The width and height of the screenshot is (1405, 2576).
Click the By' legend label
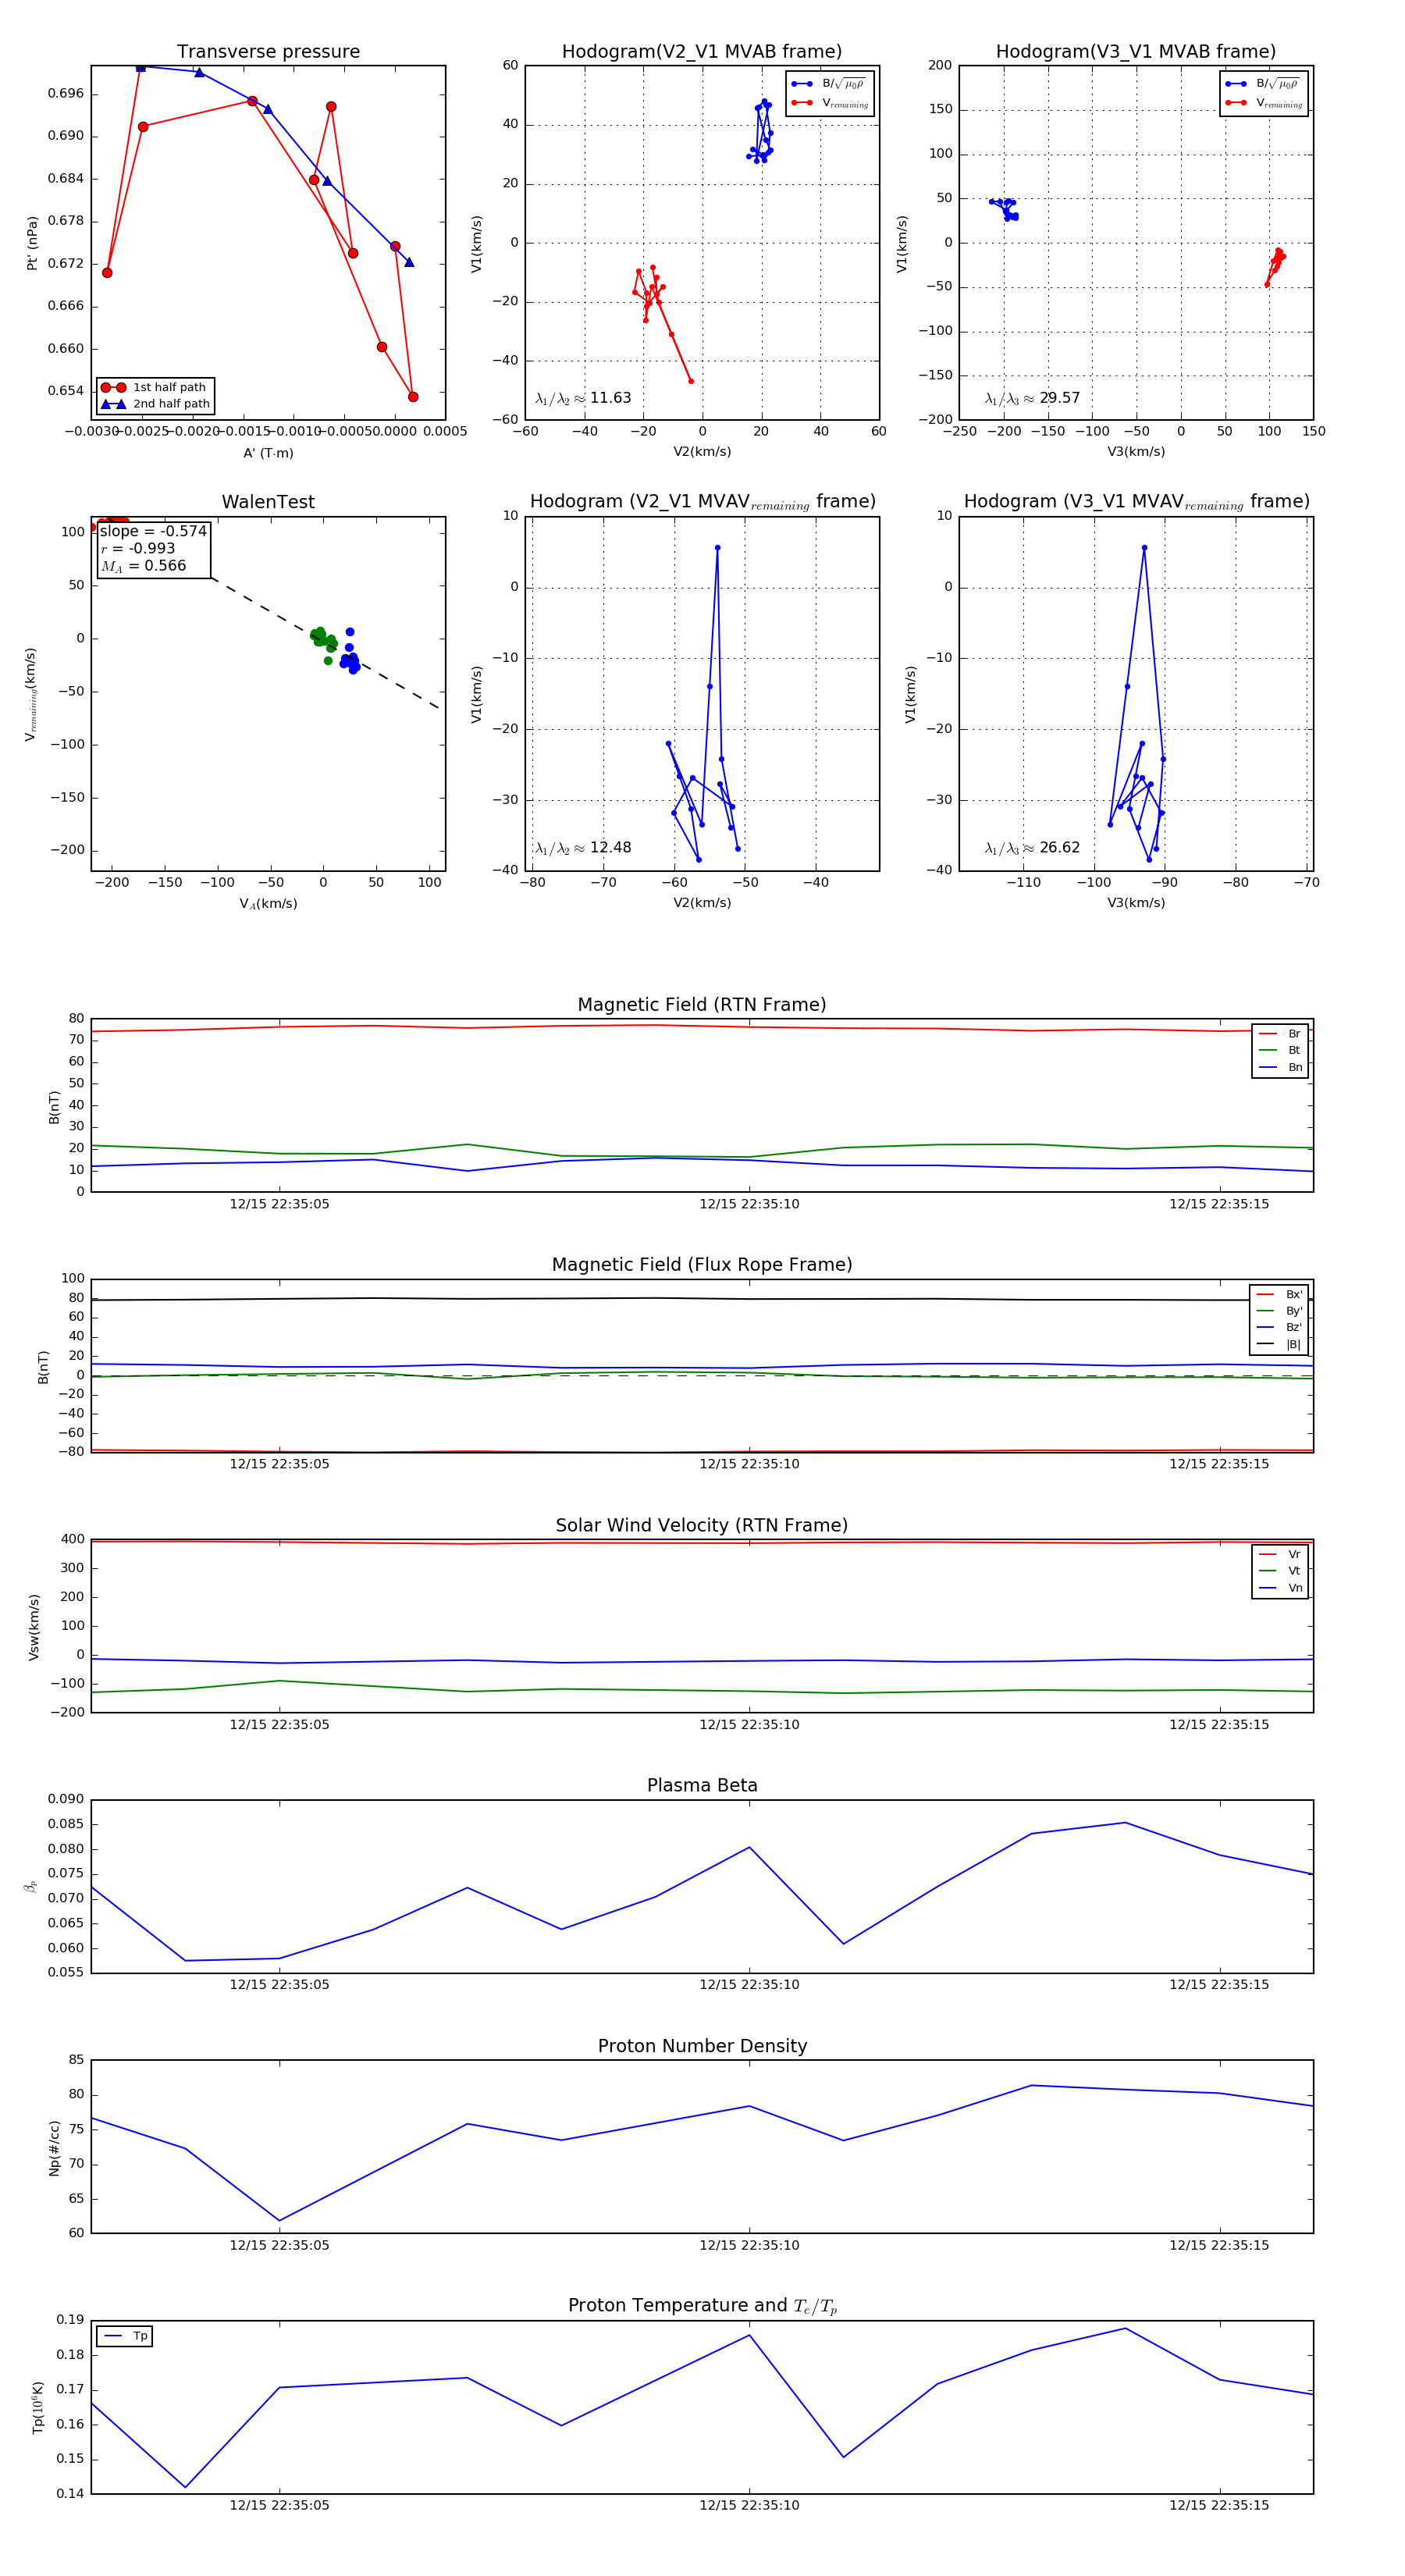tap(1294, 1311)
